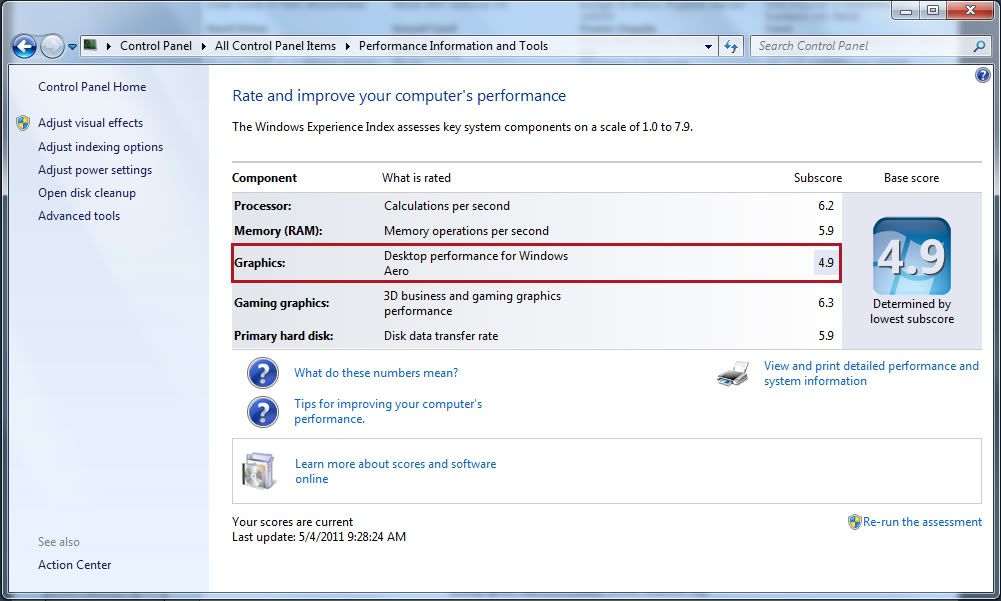Launch Open disk cleanup
Image resolution: width=1001 pixels, height=601 pixels.
pyautogui.click(x=87, y=193)
